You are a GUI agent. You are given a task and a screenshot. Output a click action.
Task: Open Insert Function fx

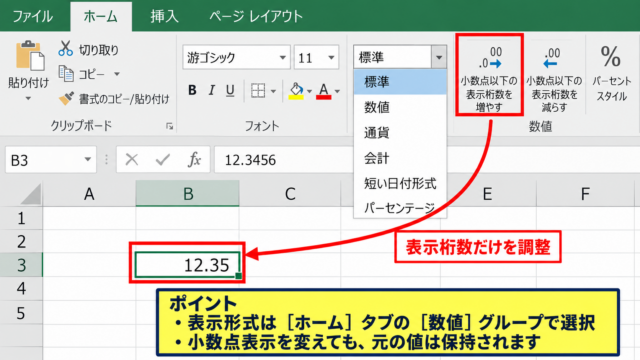pyautogui.click(x=194, y=160)
